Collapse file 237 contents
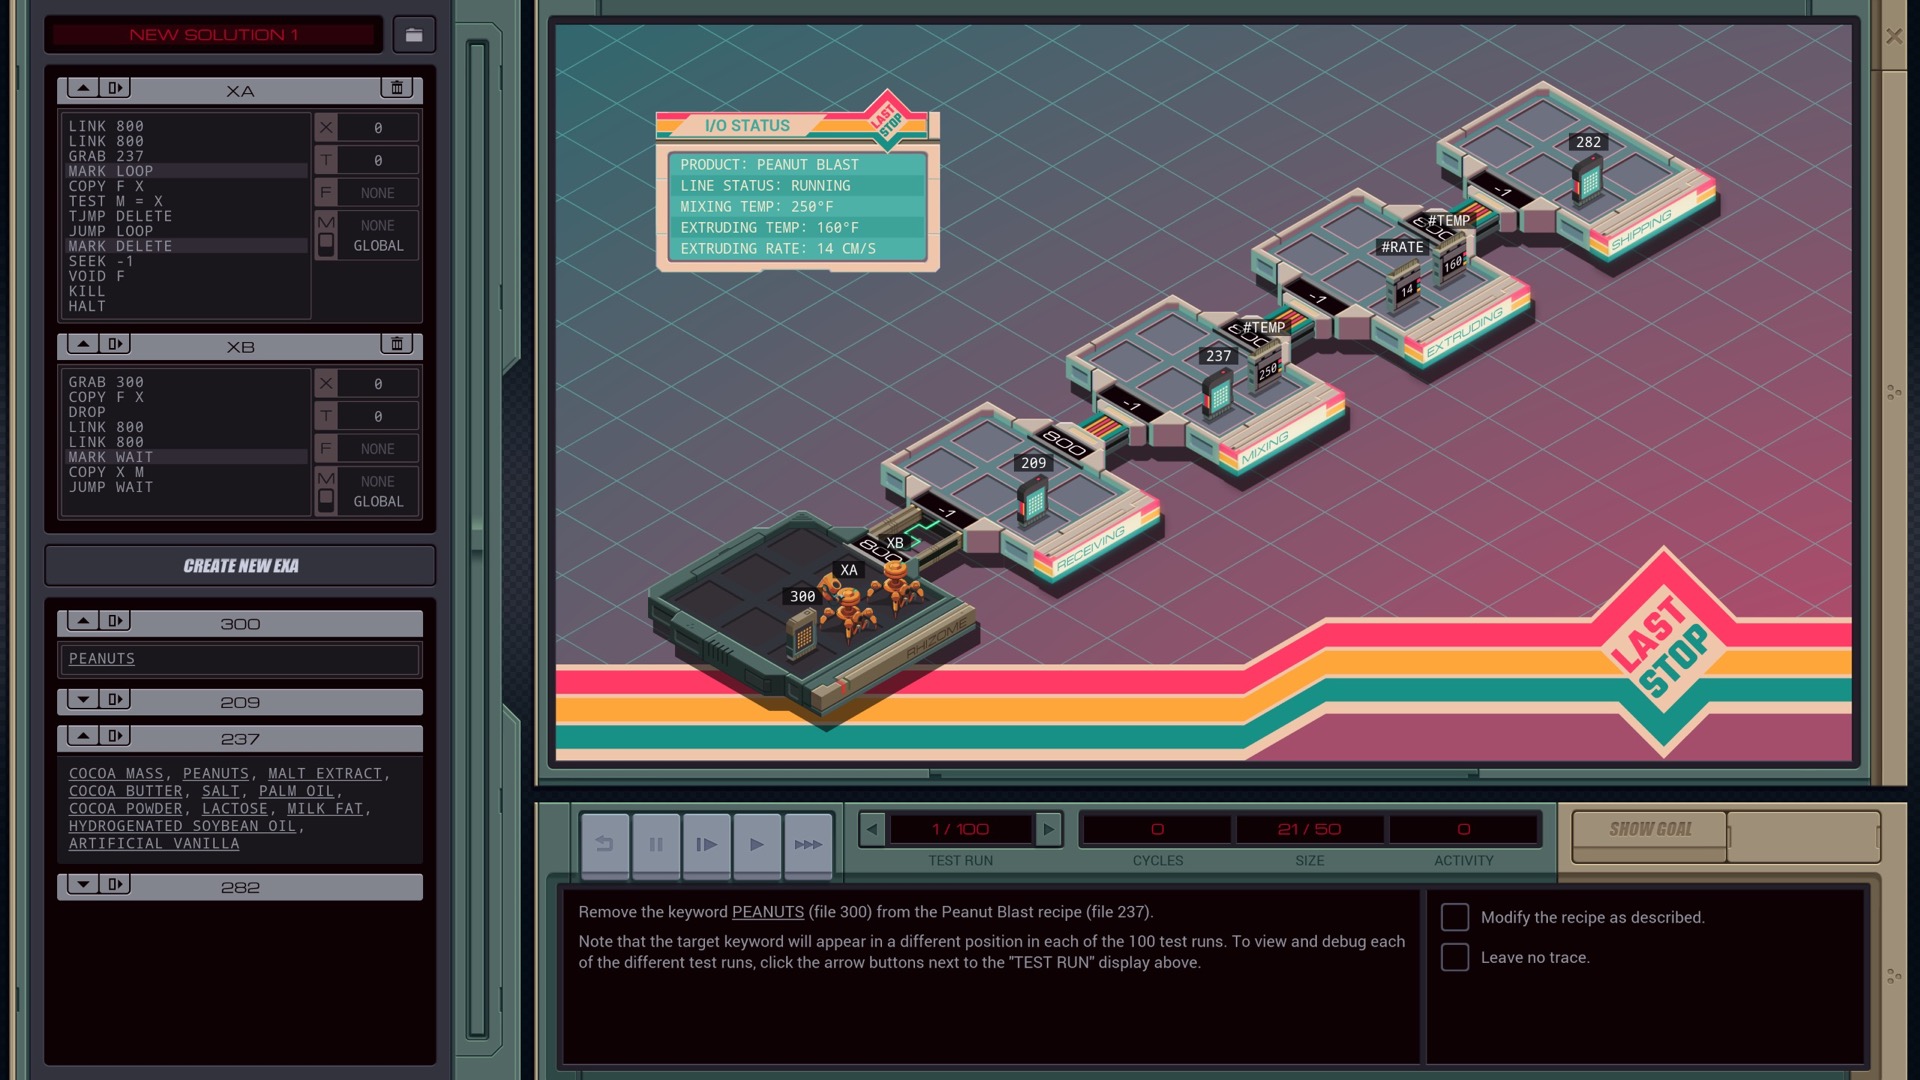The image size is (1920, 1080). click(83, 736)
